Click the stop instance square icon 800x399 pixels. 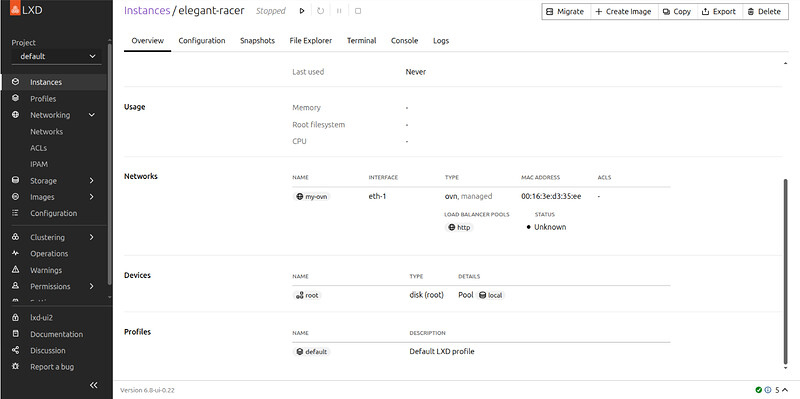(358, 11)
